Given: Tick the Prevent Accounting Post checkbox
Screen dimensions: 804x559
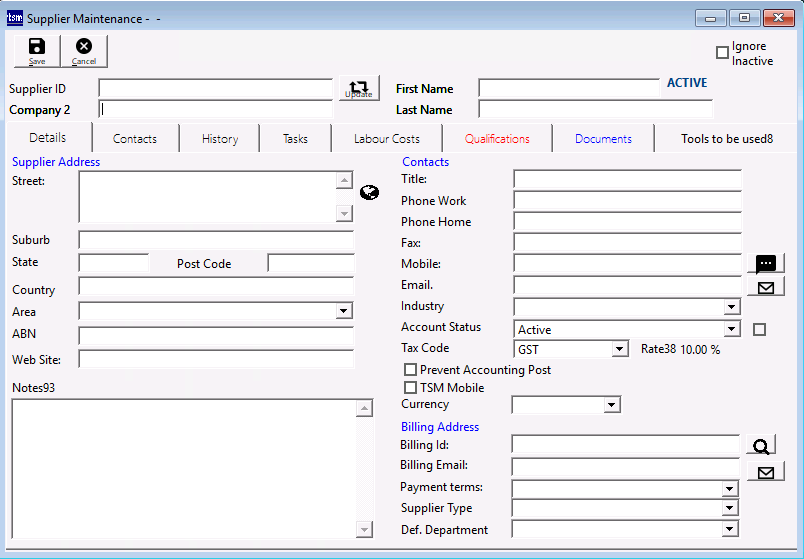Looking at the screenshot, I should tap(410, 370).
